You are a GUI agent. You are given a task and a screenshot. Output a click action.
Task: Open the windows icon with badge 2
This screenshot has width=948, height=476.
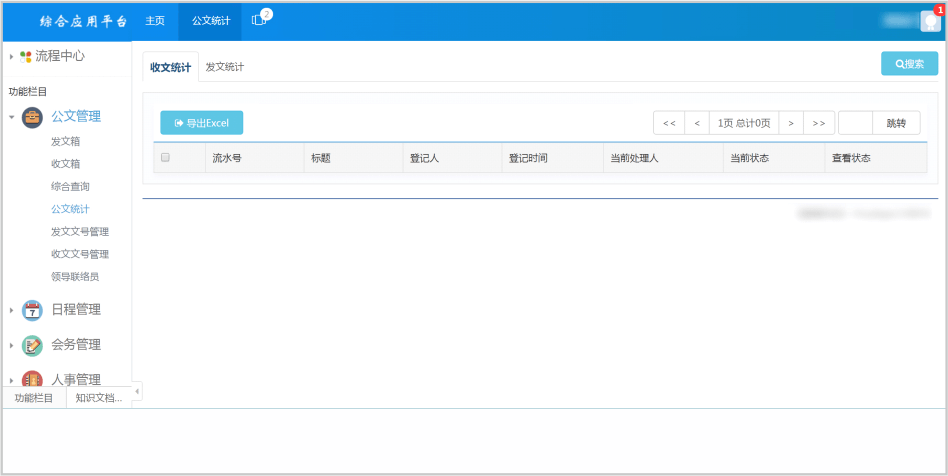click(259, 21)
